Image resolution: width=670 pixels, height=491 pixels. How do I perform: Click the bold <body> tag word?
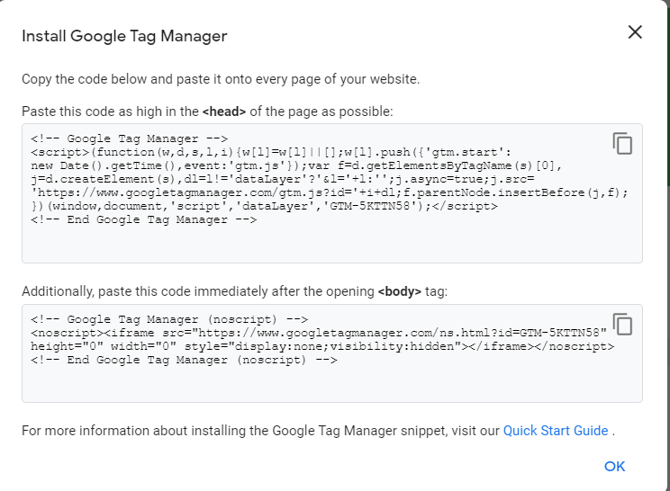(x=398, y=291)
